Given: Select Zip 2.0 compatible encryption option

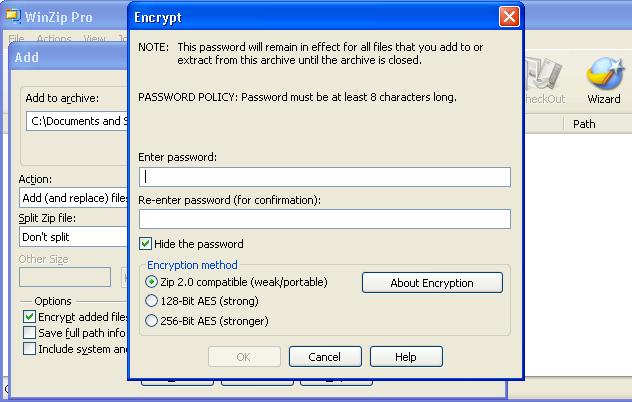Looking at the screenshot, I should pyautogui.click(x=151, y=282).
